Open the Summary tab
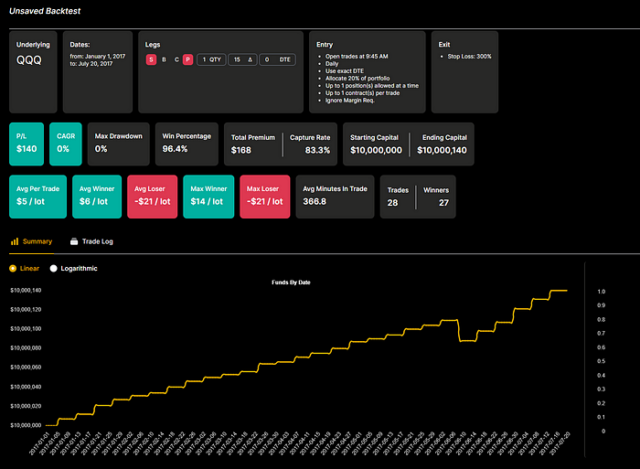The image size is (640, 469). [x=36, y=241]
